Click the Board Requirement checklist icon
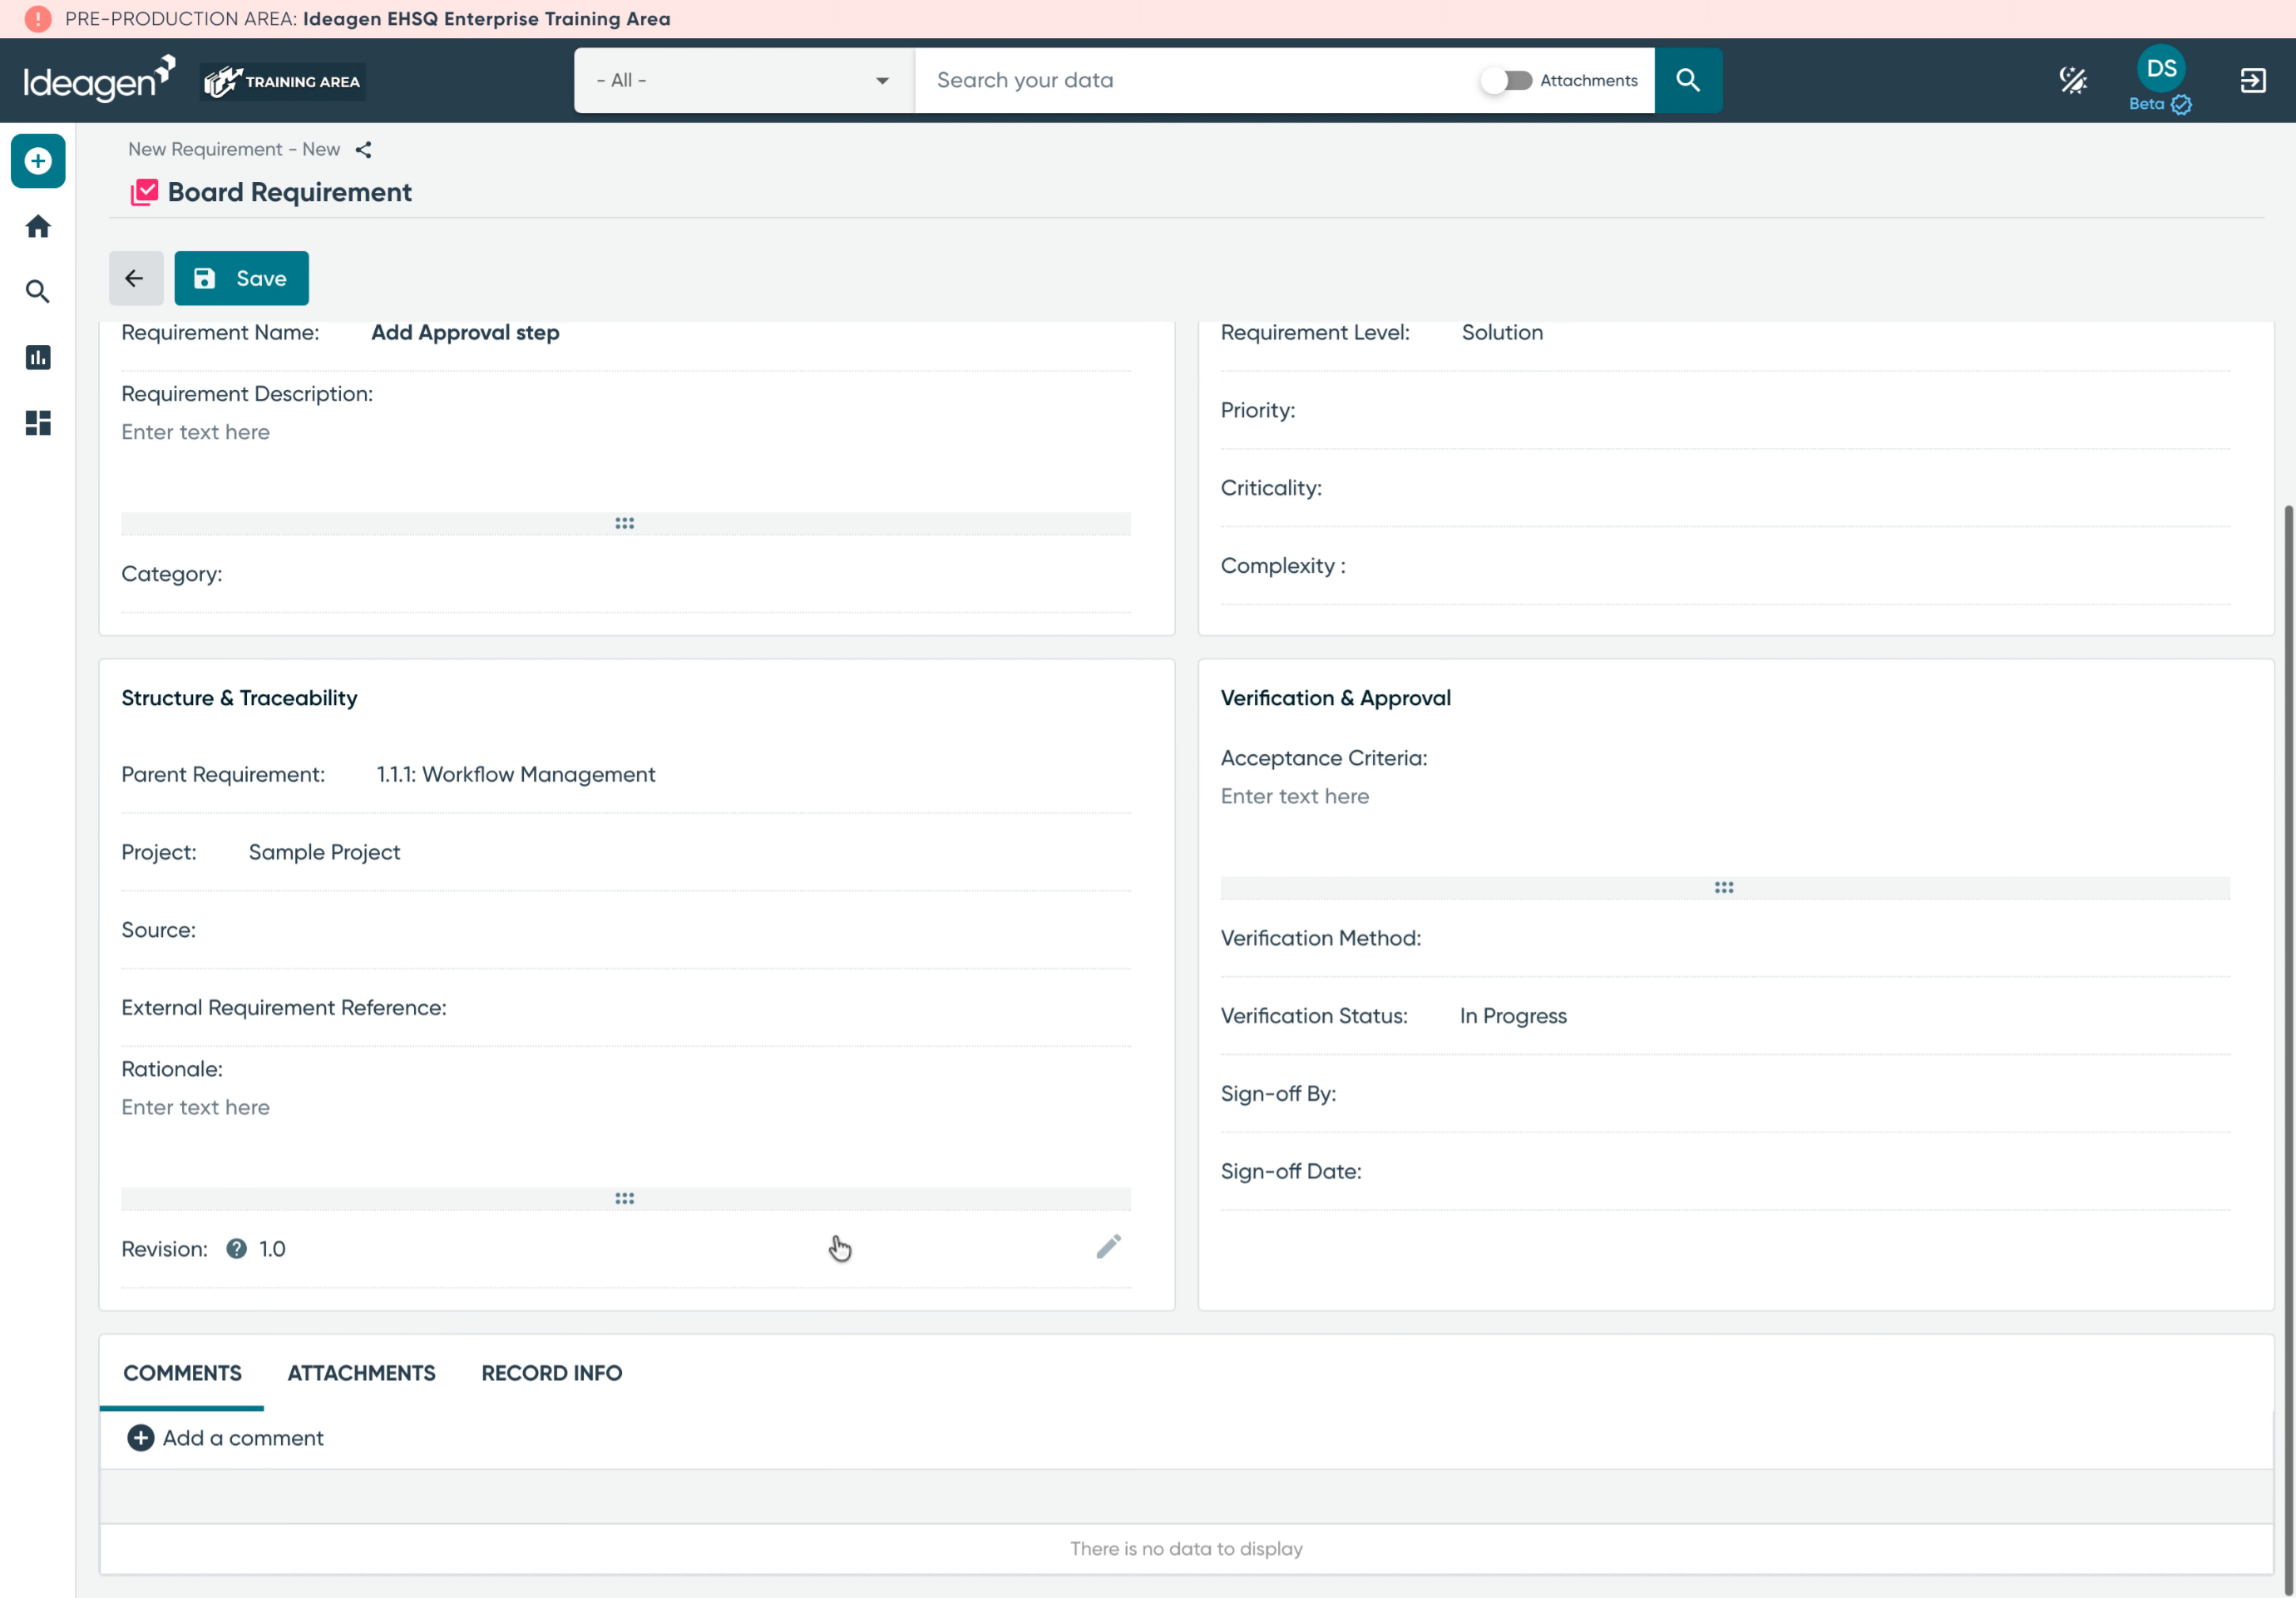 [144, 192]
